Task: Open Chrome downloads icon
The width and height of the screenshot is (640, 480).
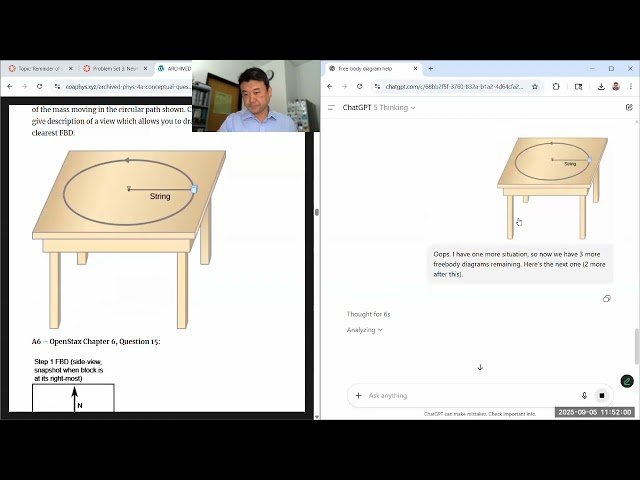Action: tap(600, 87)
